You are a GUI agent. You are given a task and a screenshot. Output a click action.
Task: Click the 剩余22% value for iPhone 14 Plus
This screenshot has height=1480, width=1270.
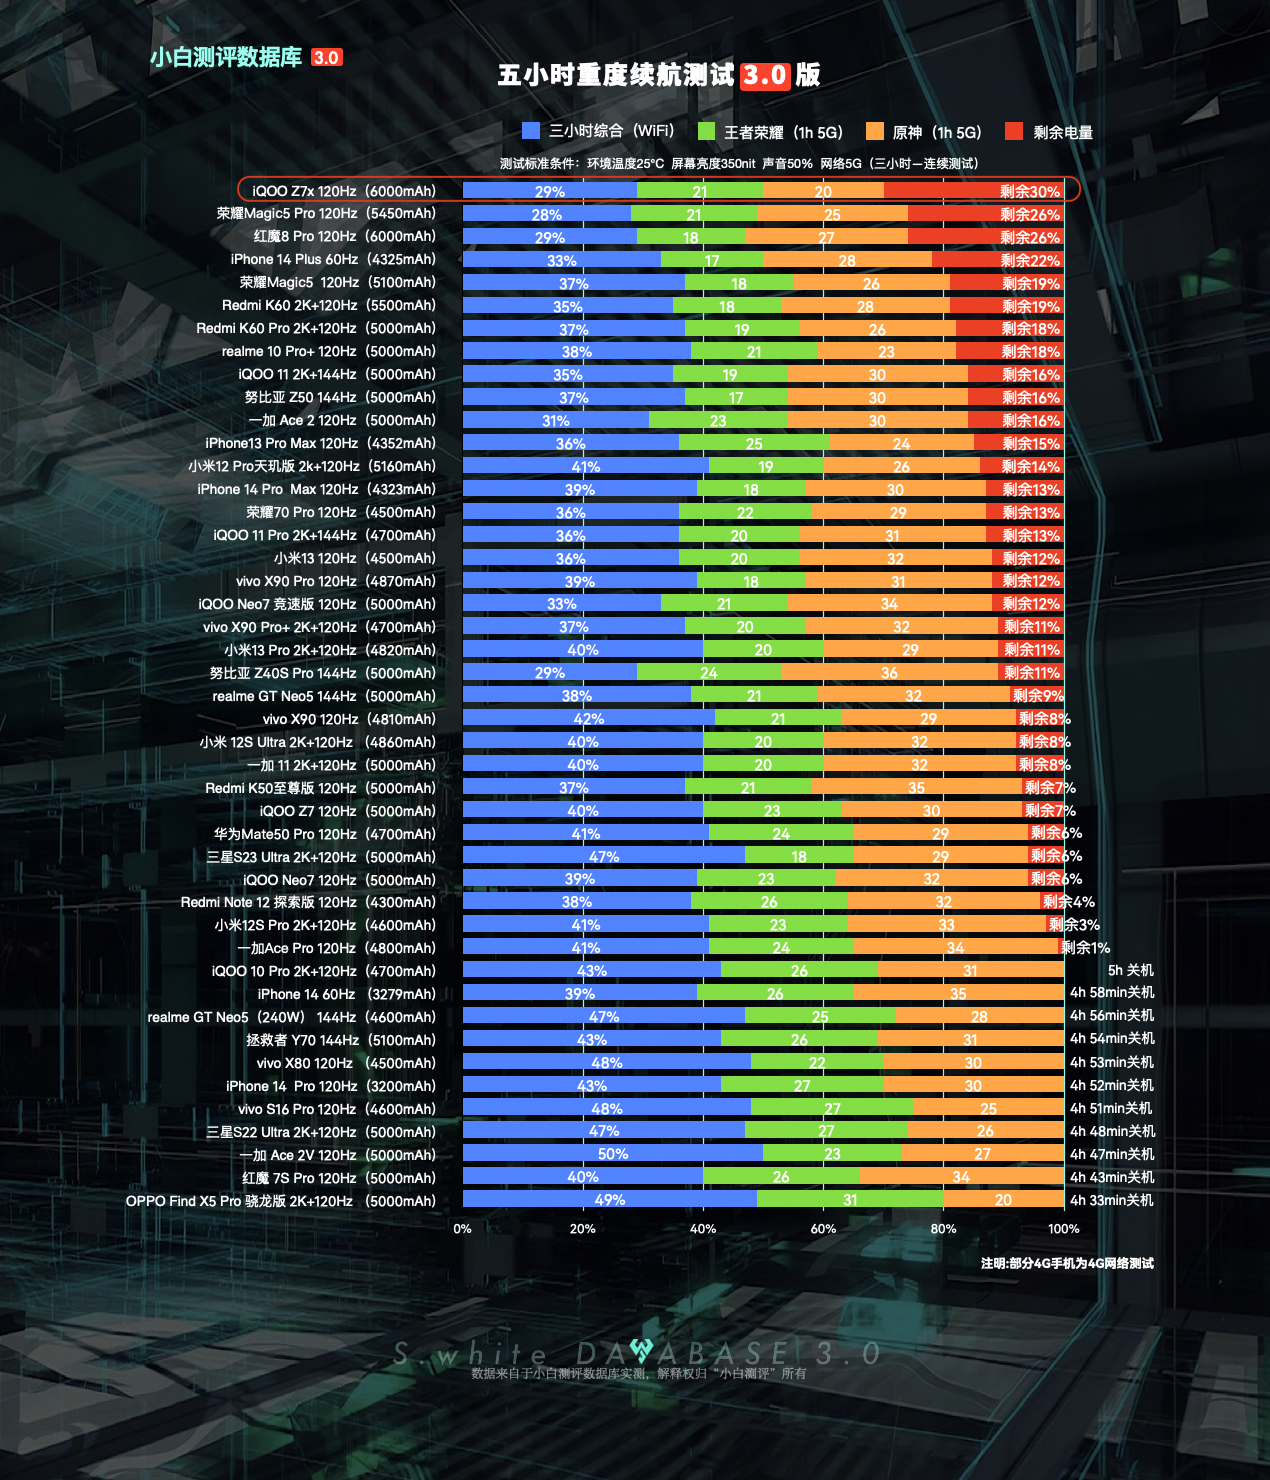[1031, 260]
